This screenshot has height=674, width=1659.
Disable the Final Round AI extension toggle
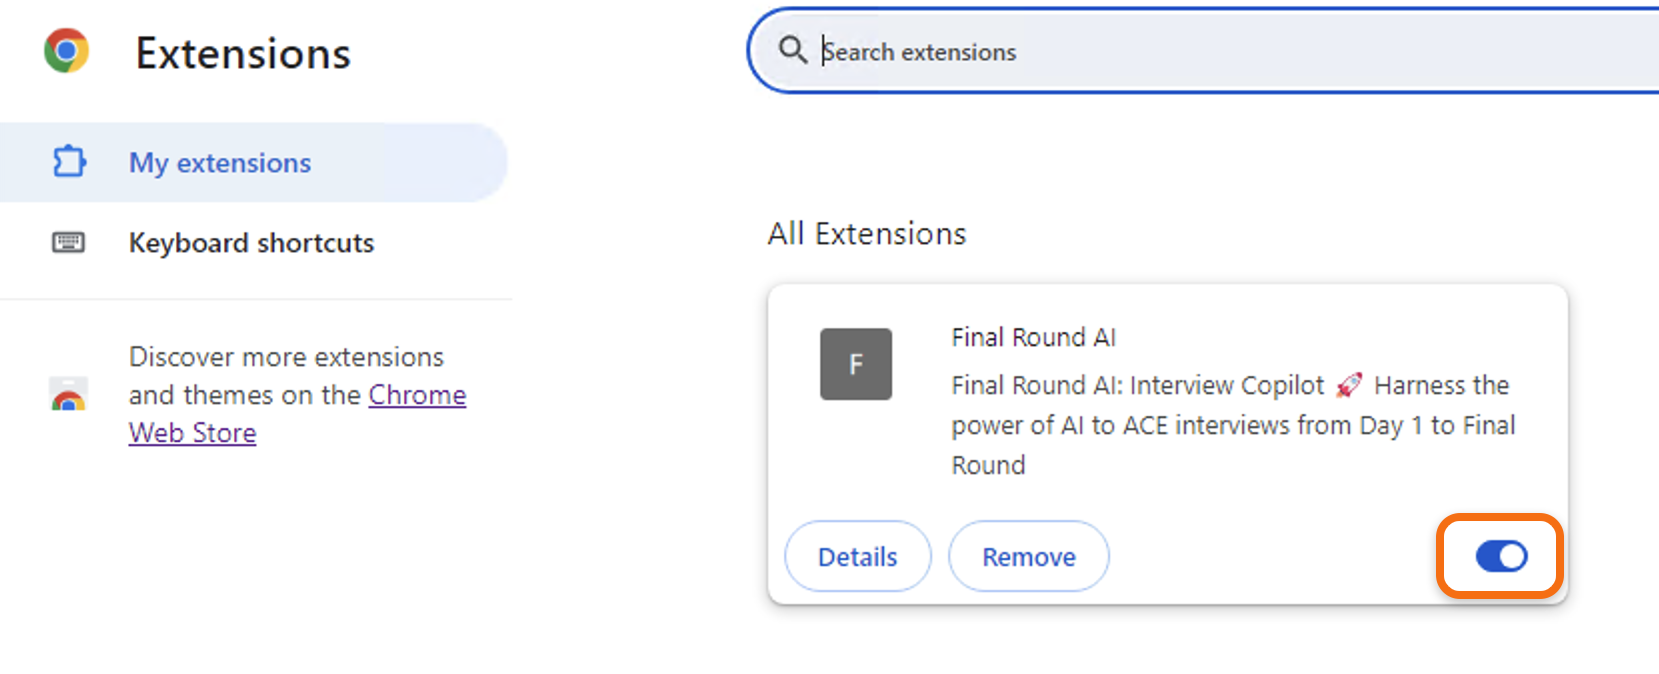point(1501,556)
